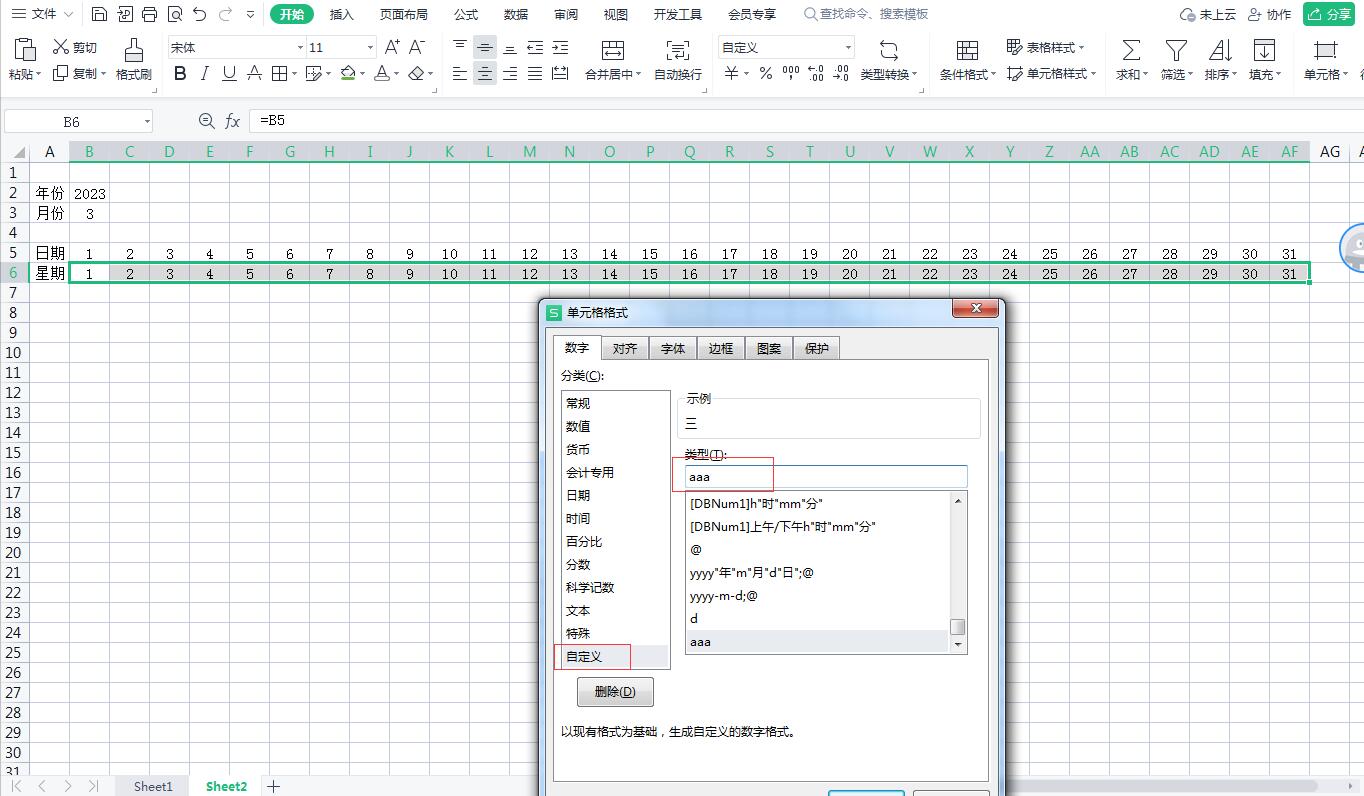Toggle bold formatting

click(x=180, y=74)
